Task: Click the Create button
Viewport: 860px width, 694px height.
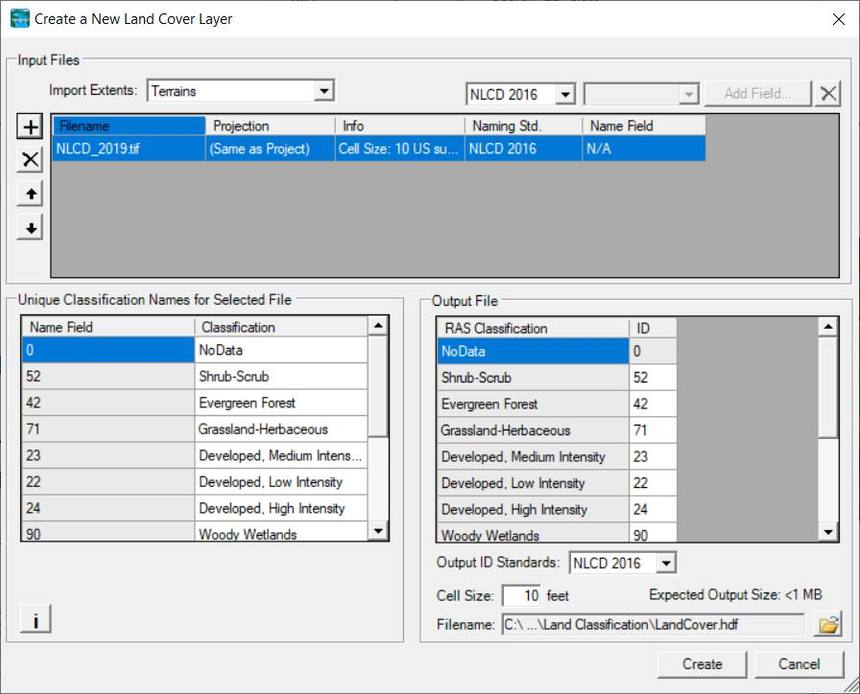Action: pyautogui.click(x=702, y=664)
